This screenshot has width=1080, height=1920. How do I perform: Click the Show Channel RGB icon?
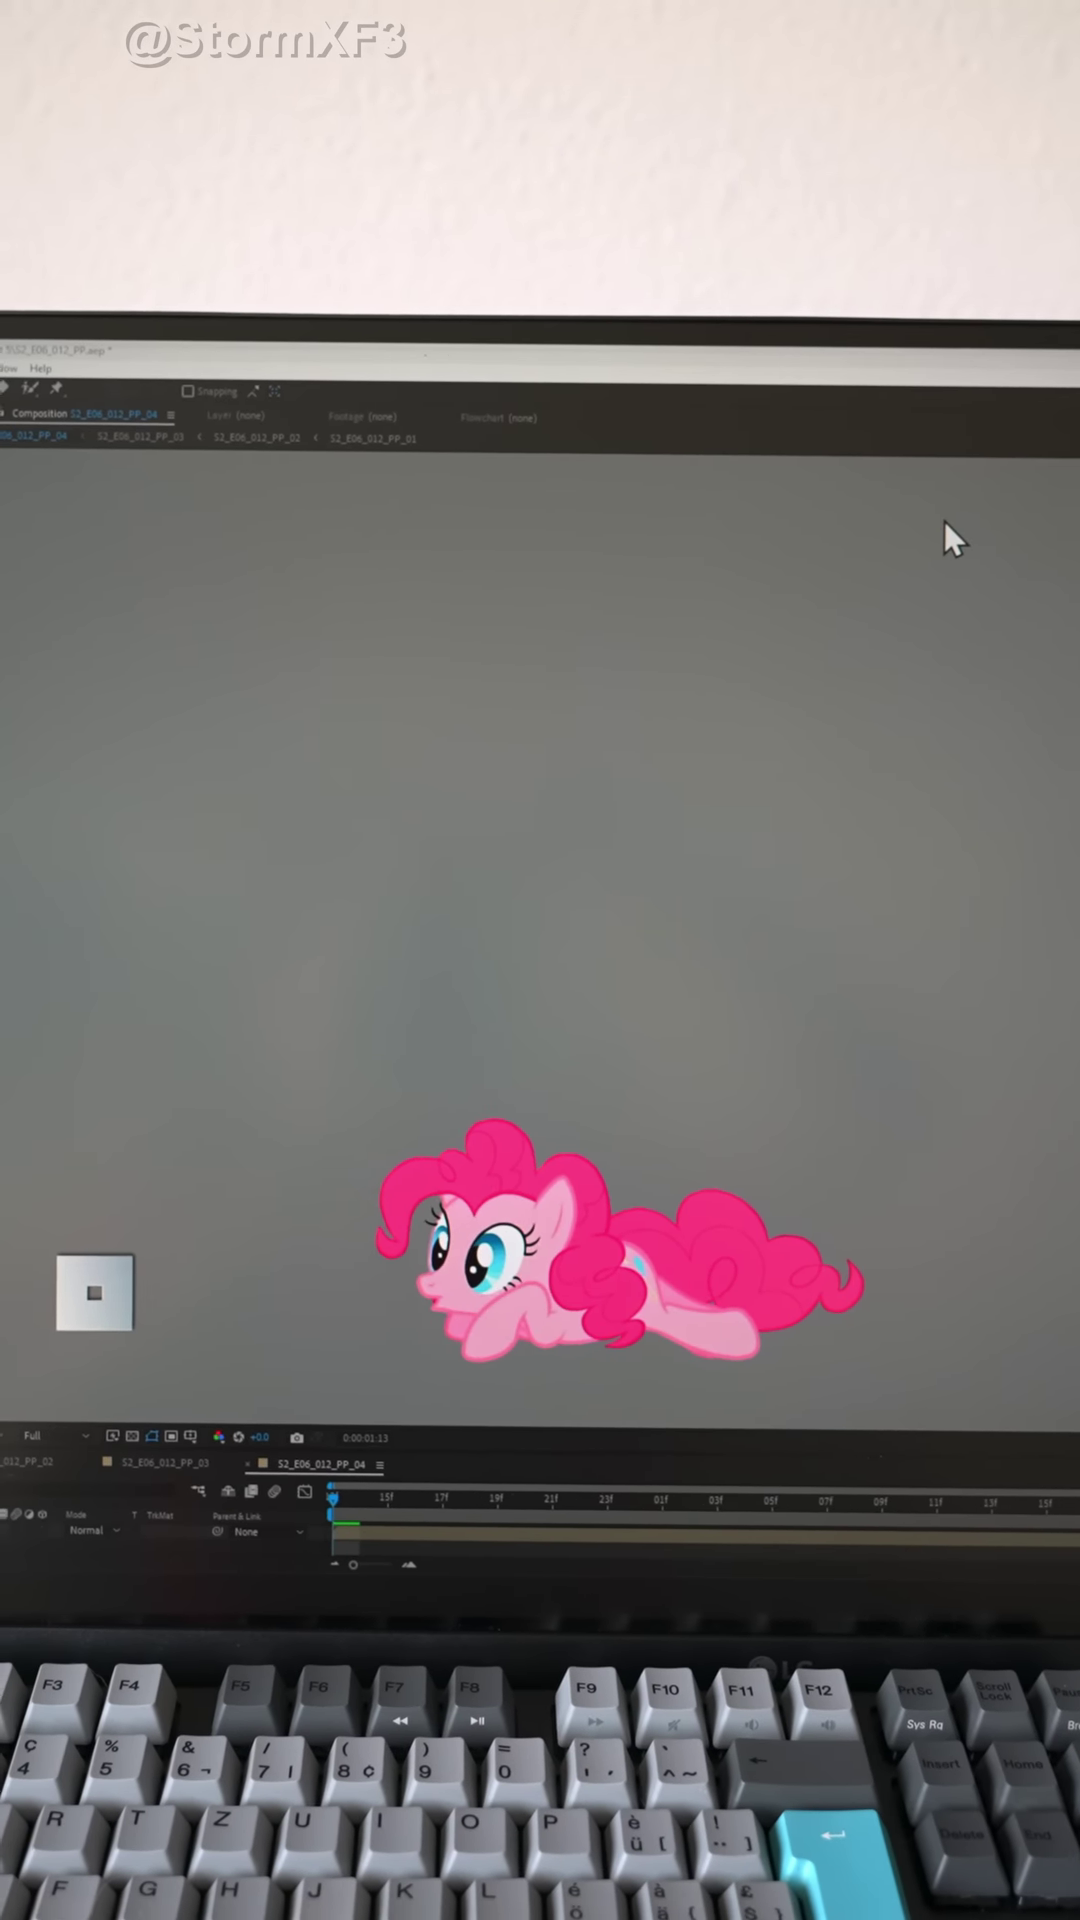point(218,1437)
